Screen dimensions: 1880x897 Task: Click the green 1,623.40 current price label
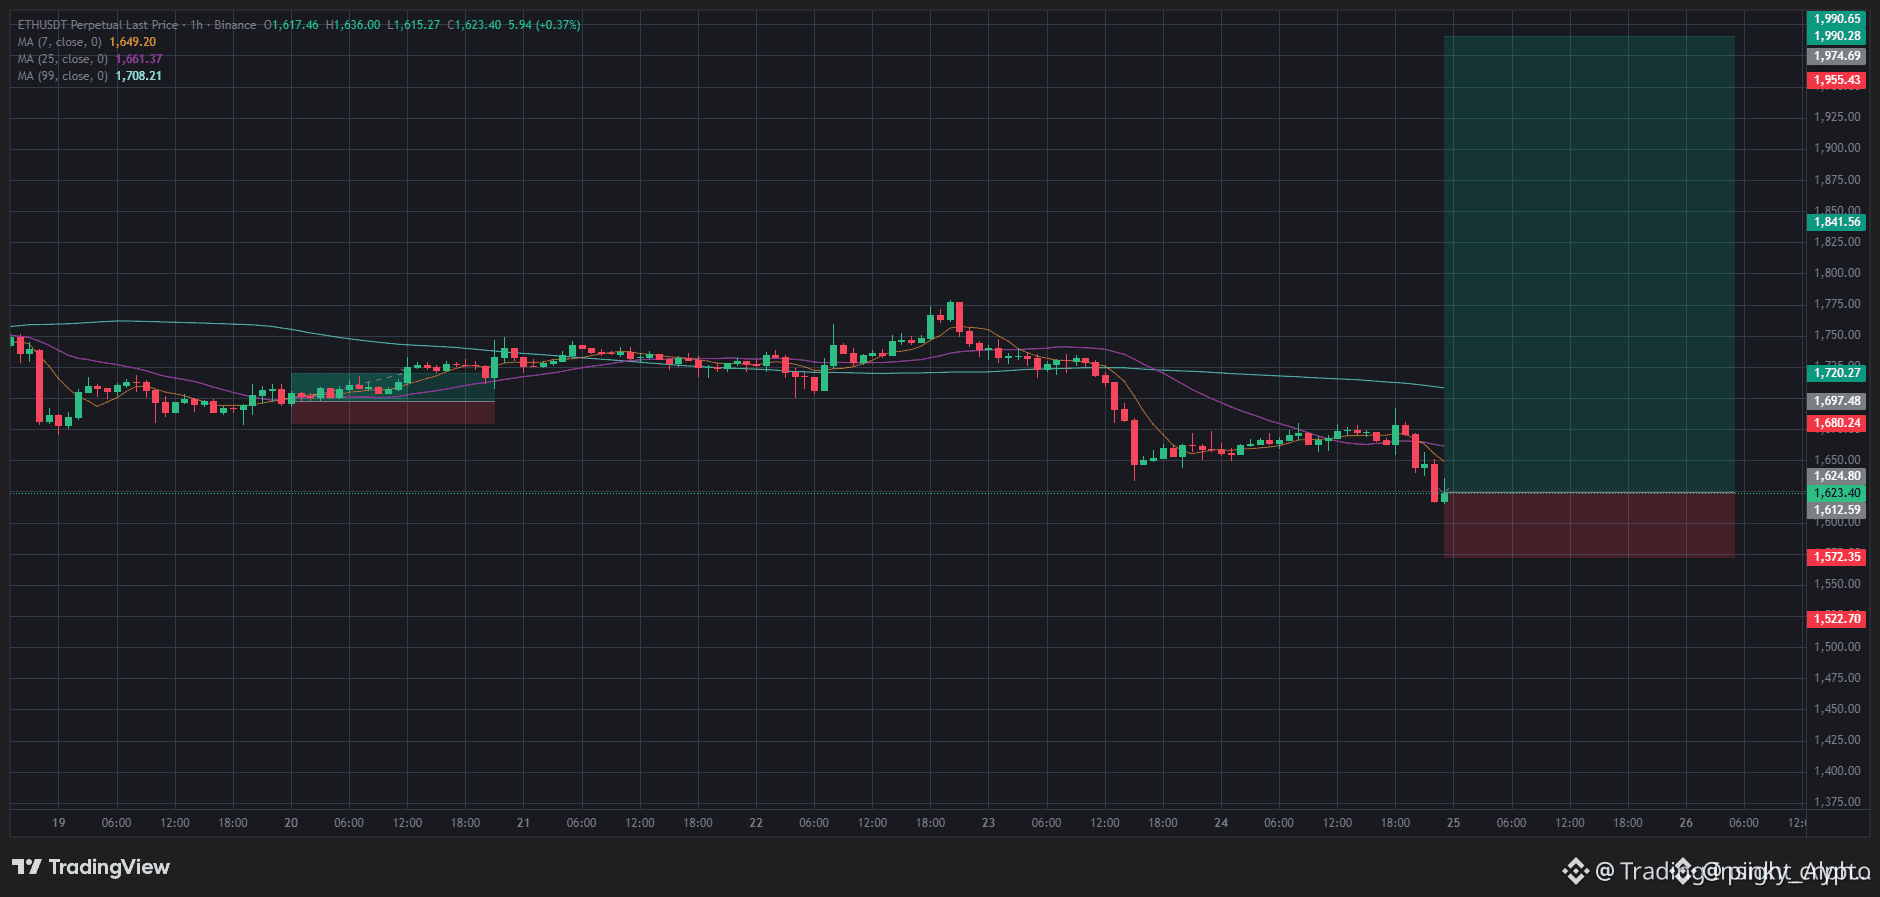point(1837,493)
